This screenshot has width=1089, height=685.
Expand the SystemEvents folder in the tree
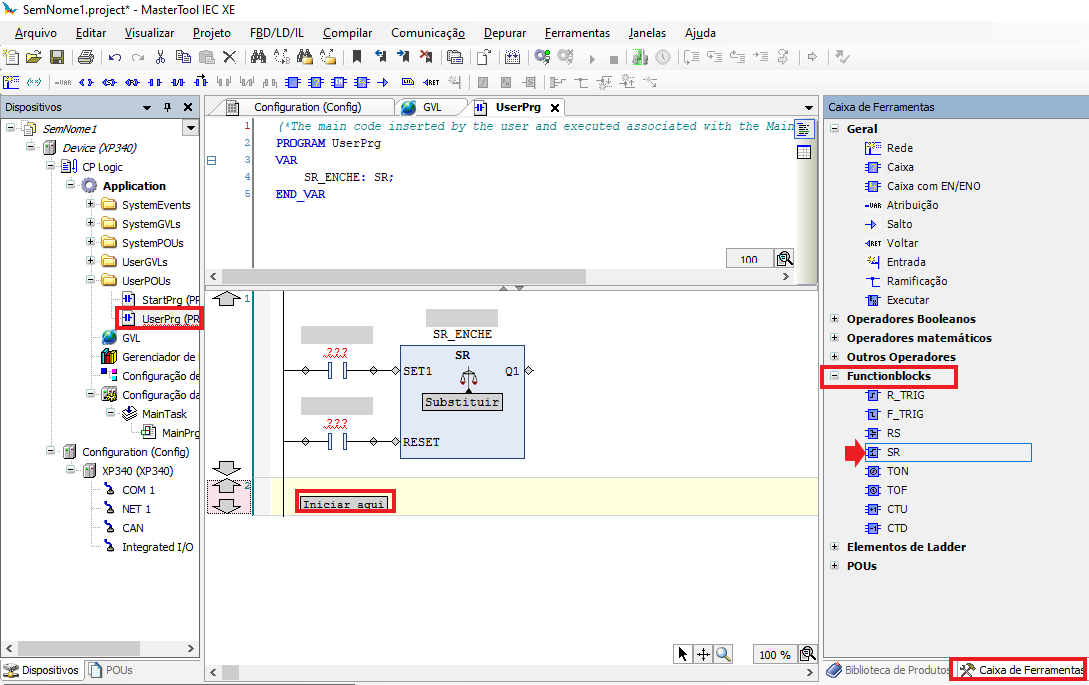[x=91, y=205]
